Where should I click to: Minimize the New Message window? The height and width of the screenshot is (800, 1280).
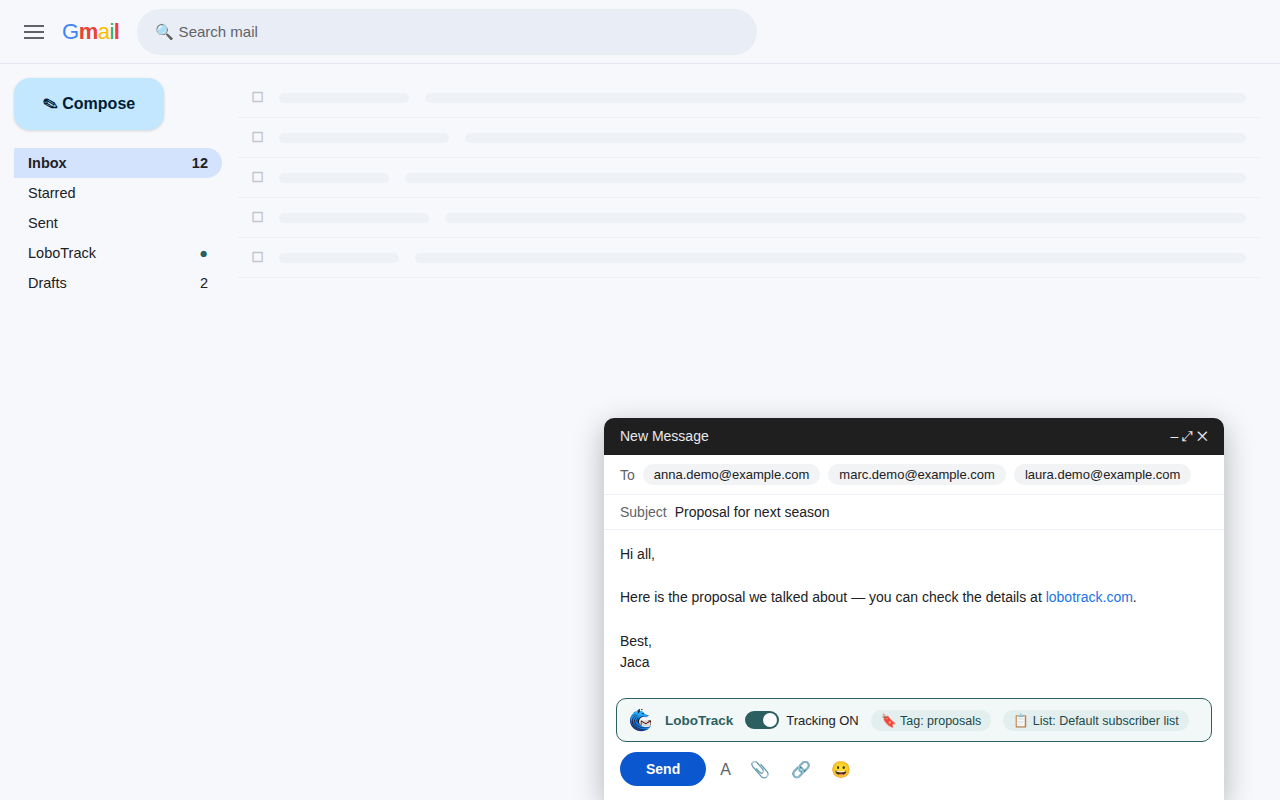click(x=1174, y=437)
